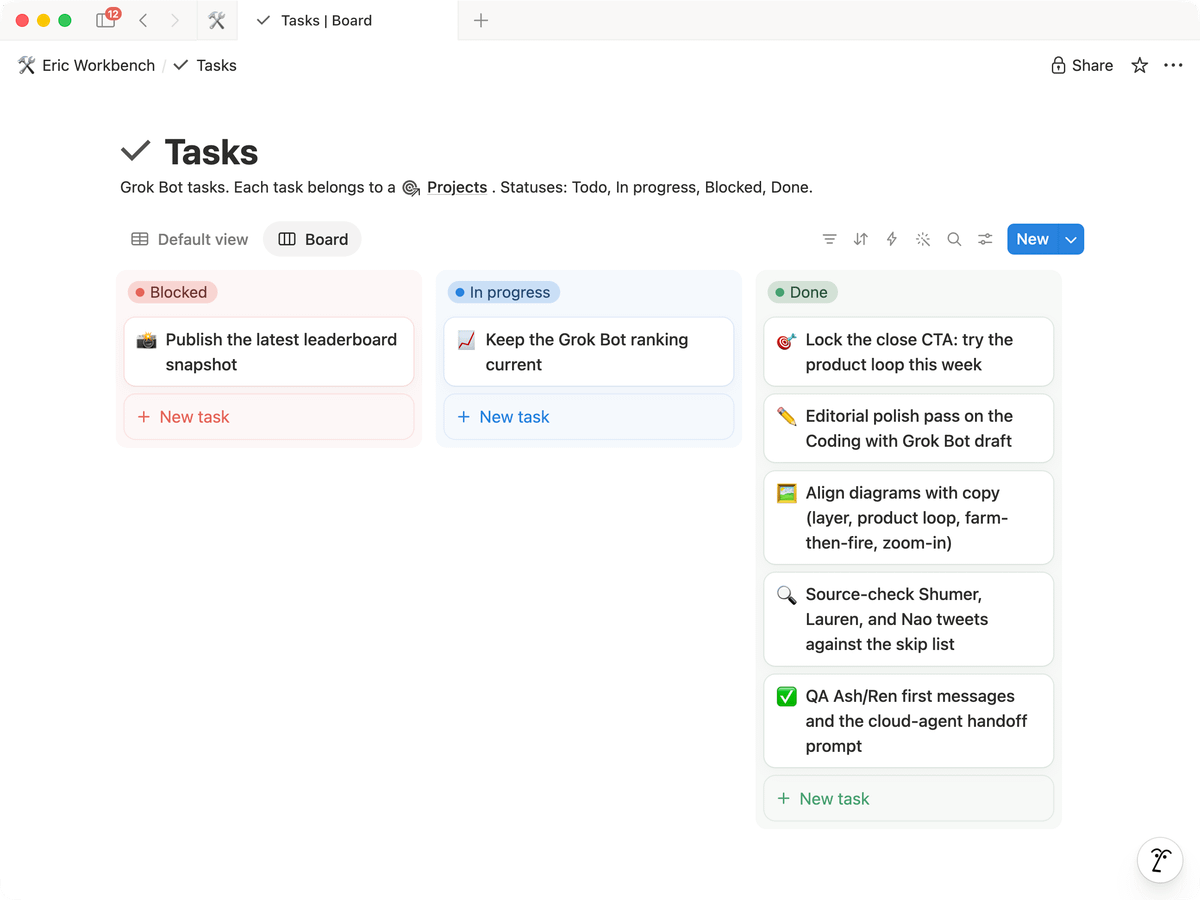
Task: Click the chart emoji on ranking card
Action: 466,340
